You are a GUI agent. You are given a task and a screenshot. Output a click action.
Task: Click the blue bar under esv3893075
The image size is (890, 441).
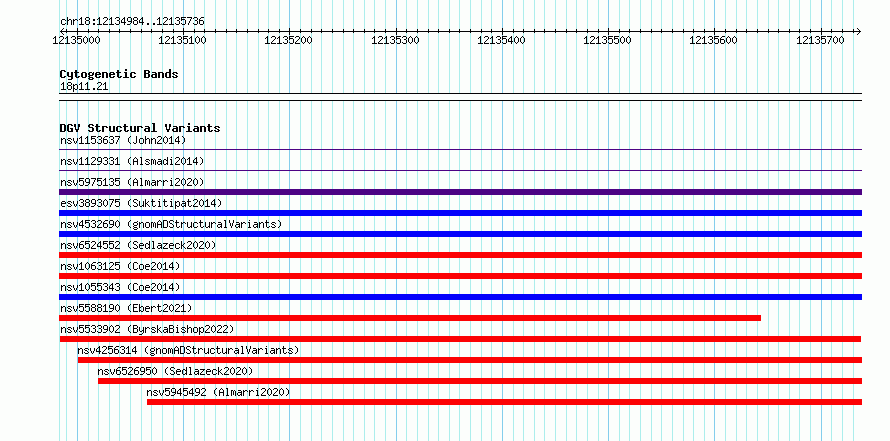click(x=461, y=213)
